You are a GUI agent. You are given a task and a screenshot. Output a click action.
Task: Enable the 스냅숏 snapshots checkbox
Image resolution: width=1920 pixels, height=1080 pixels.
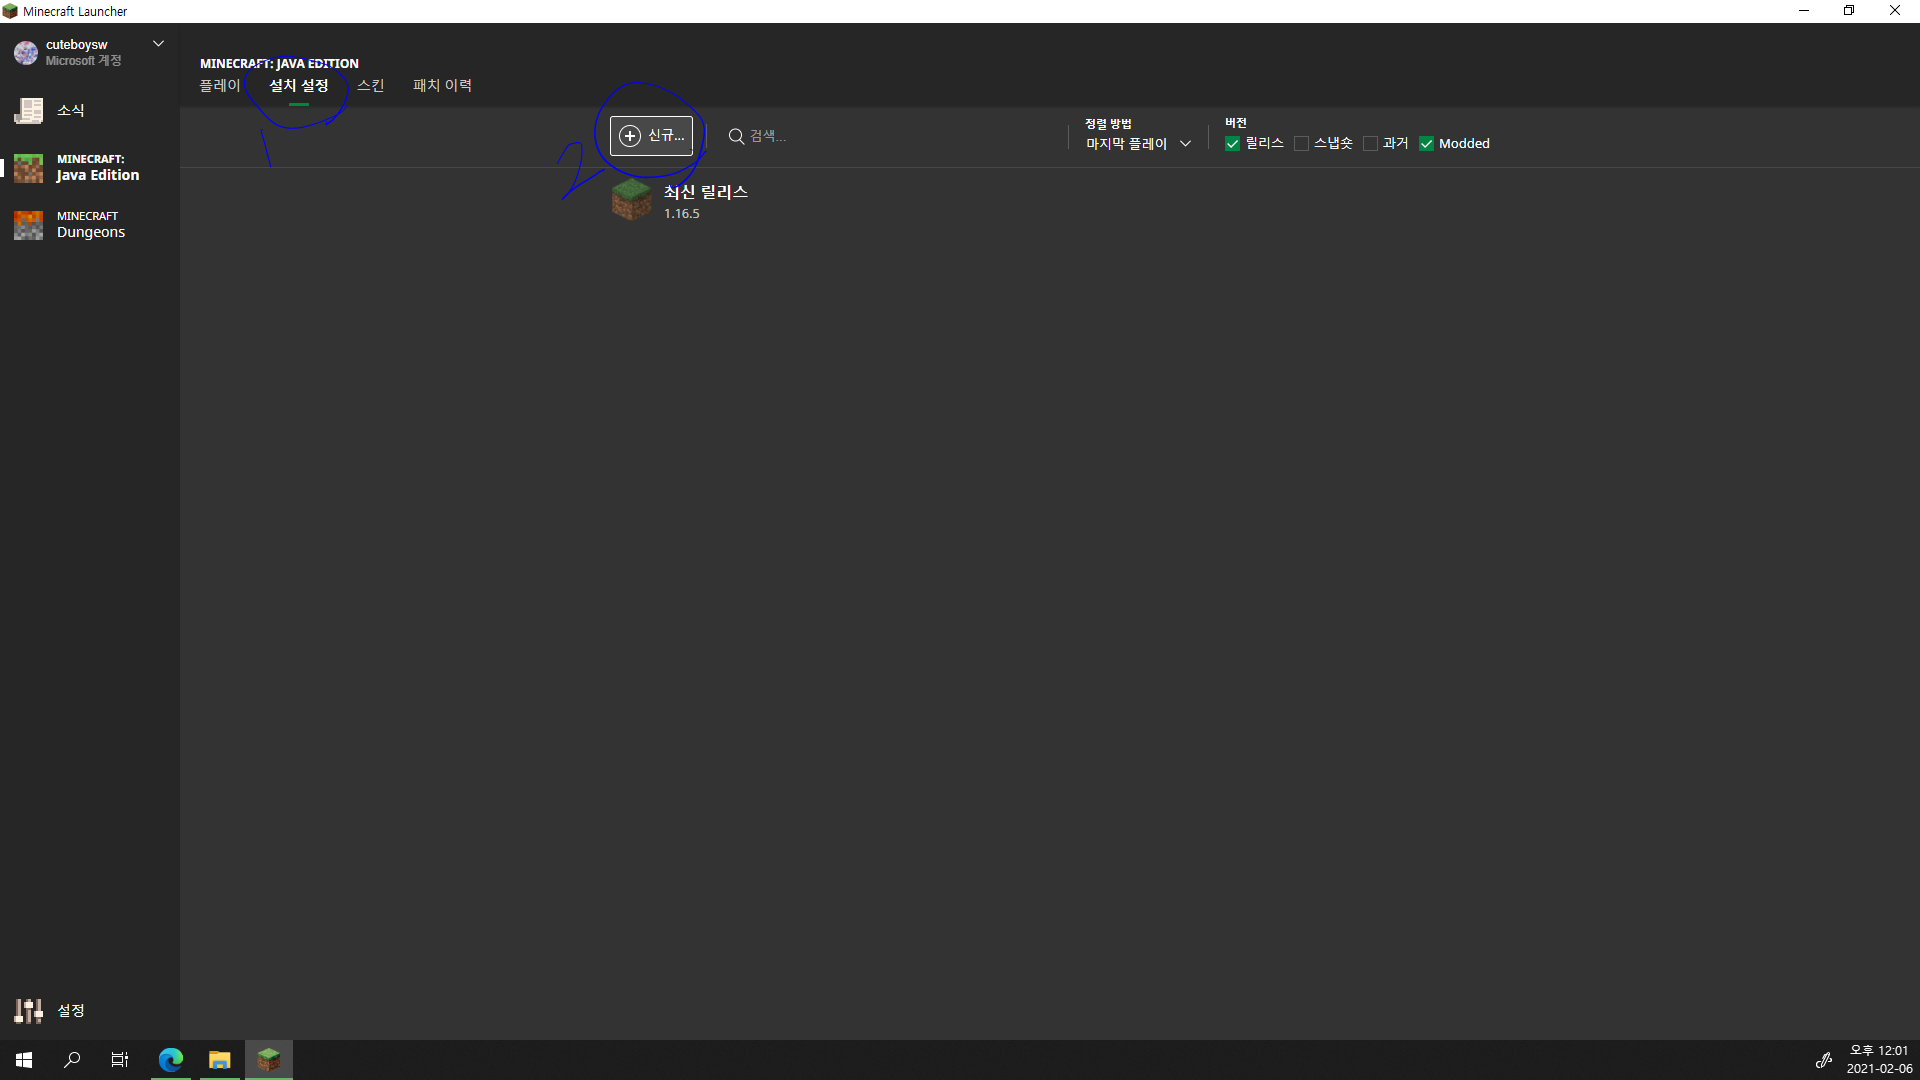coord(1301,144)
